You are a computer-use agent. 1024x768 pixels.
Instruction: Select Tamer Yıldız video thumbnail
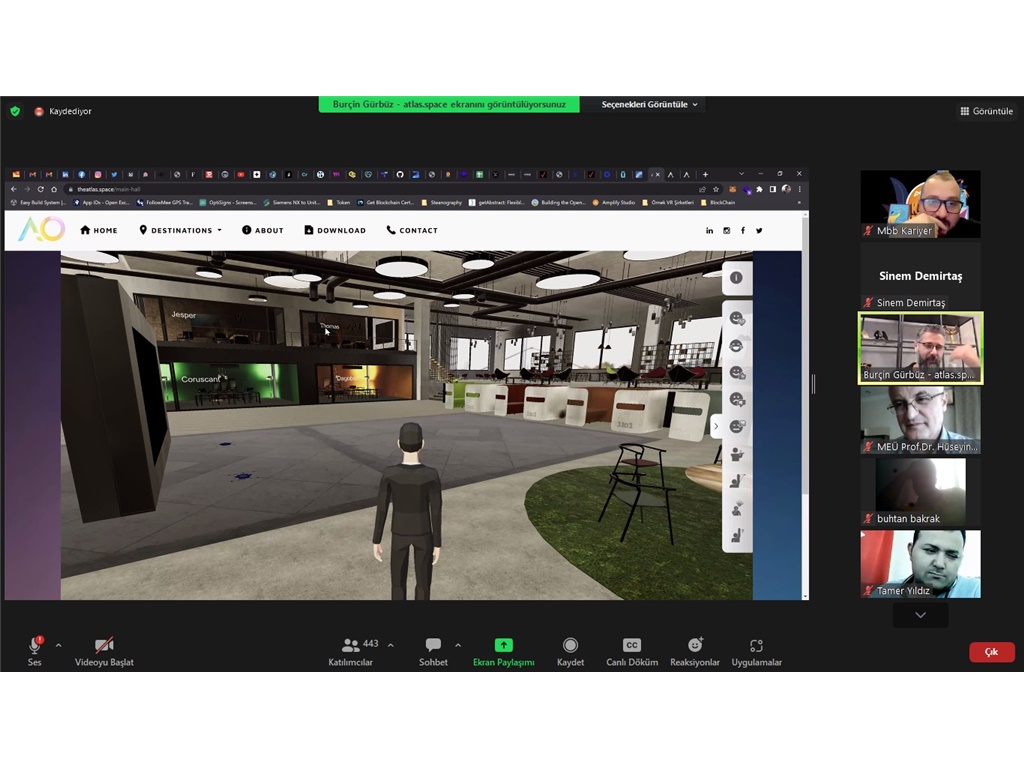click(x=920, y=564)
